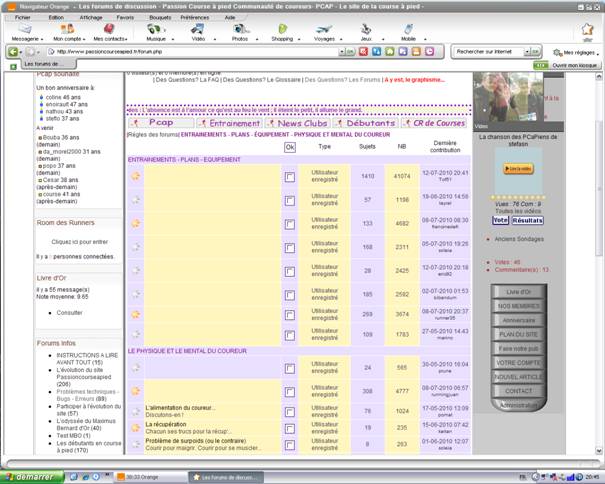Click the pink history clock icon
This screenshot has width=605, height=484.
(x=429, y=51)
